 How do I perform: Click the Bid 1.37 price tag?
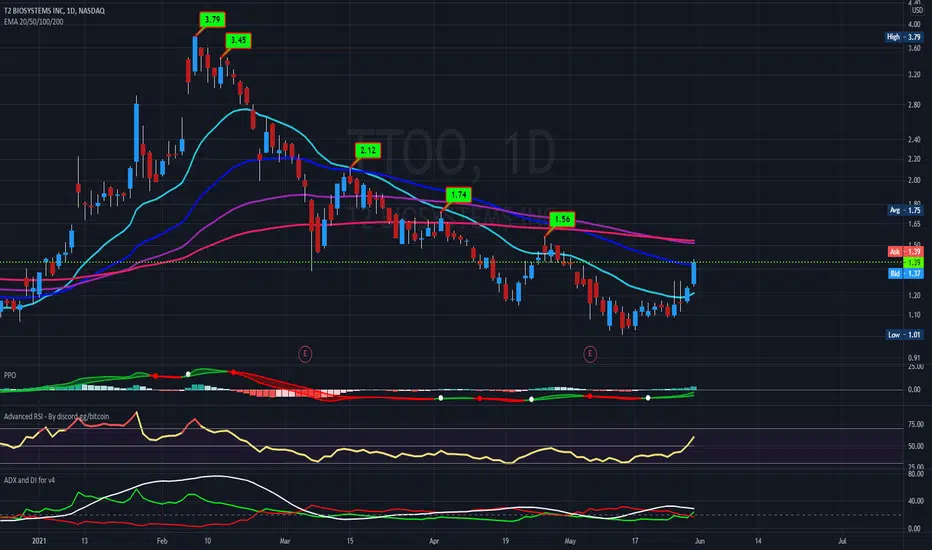tap(905, 274)
